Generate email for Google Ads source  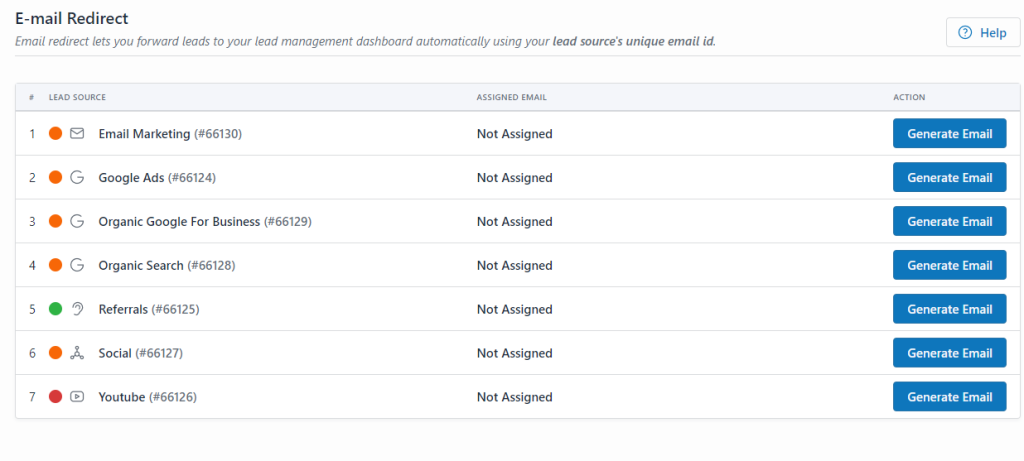(x=950, y=178)
